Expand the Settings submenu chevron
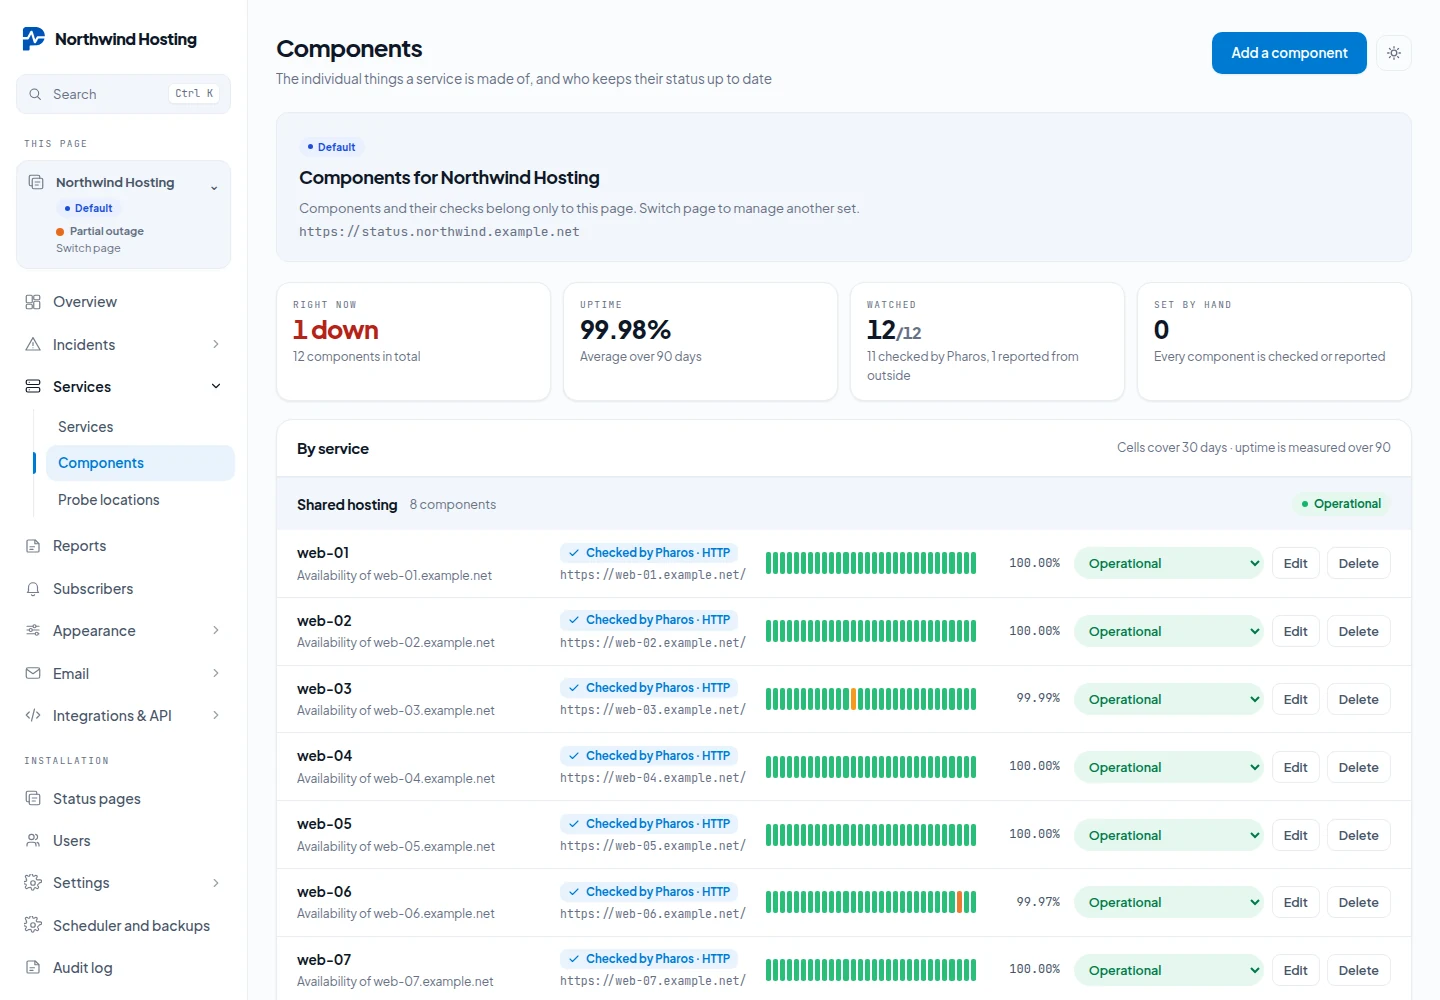Viewport: 1440px width, 1000px height. 216,883
